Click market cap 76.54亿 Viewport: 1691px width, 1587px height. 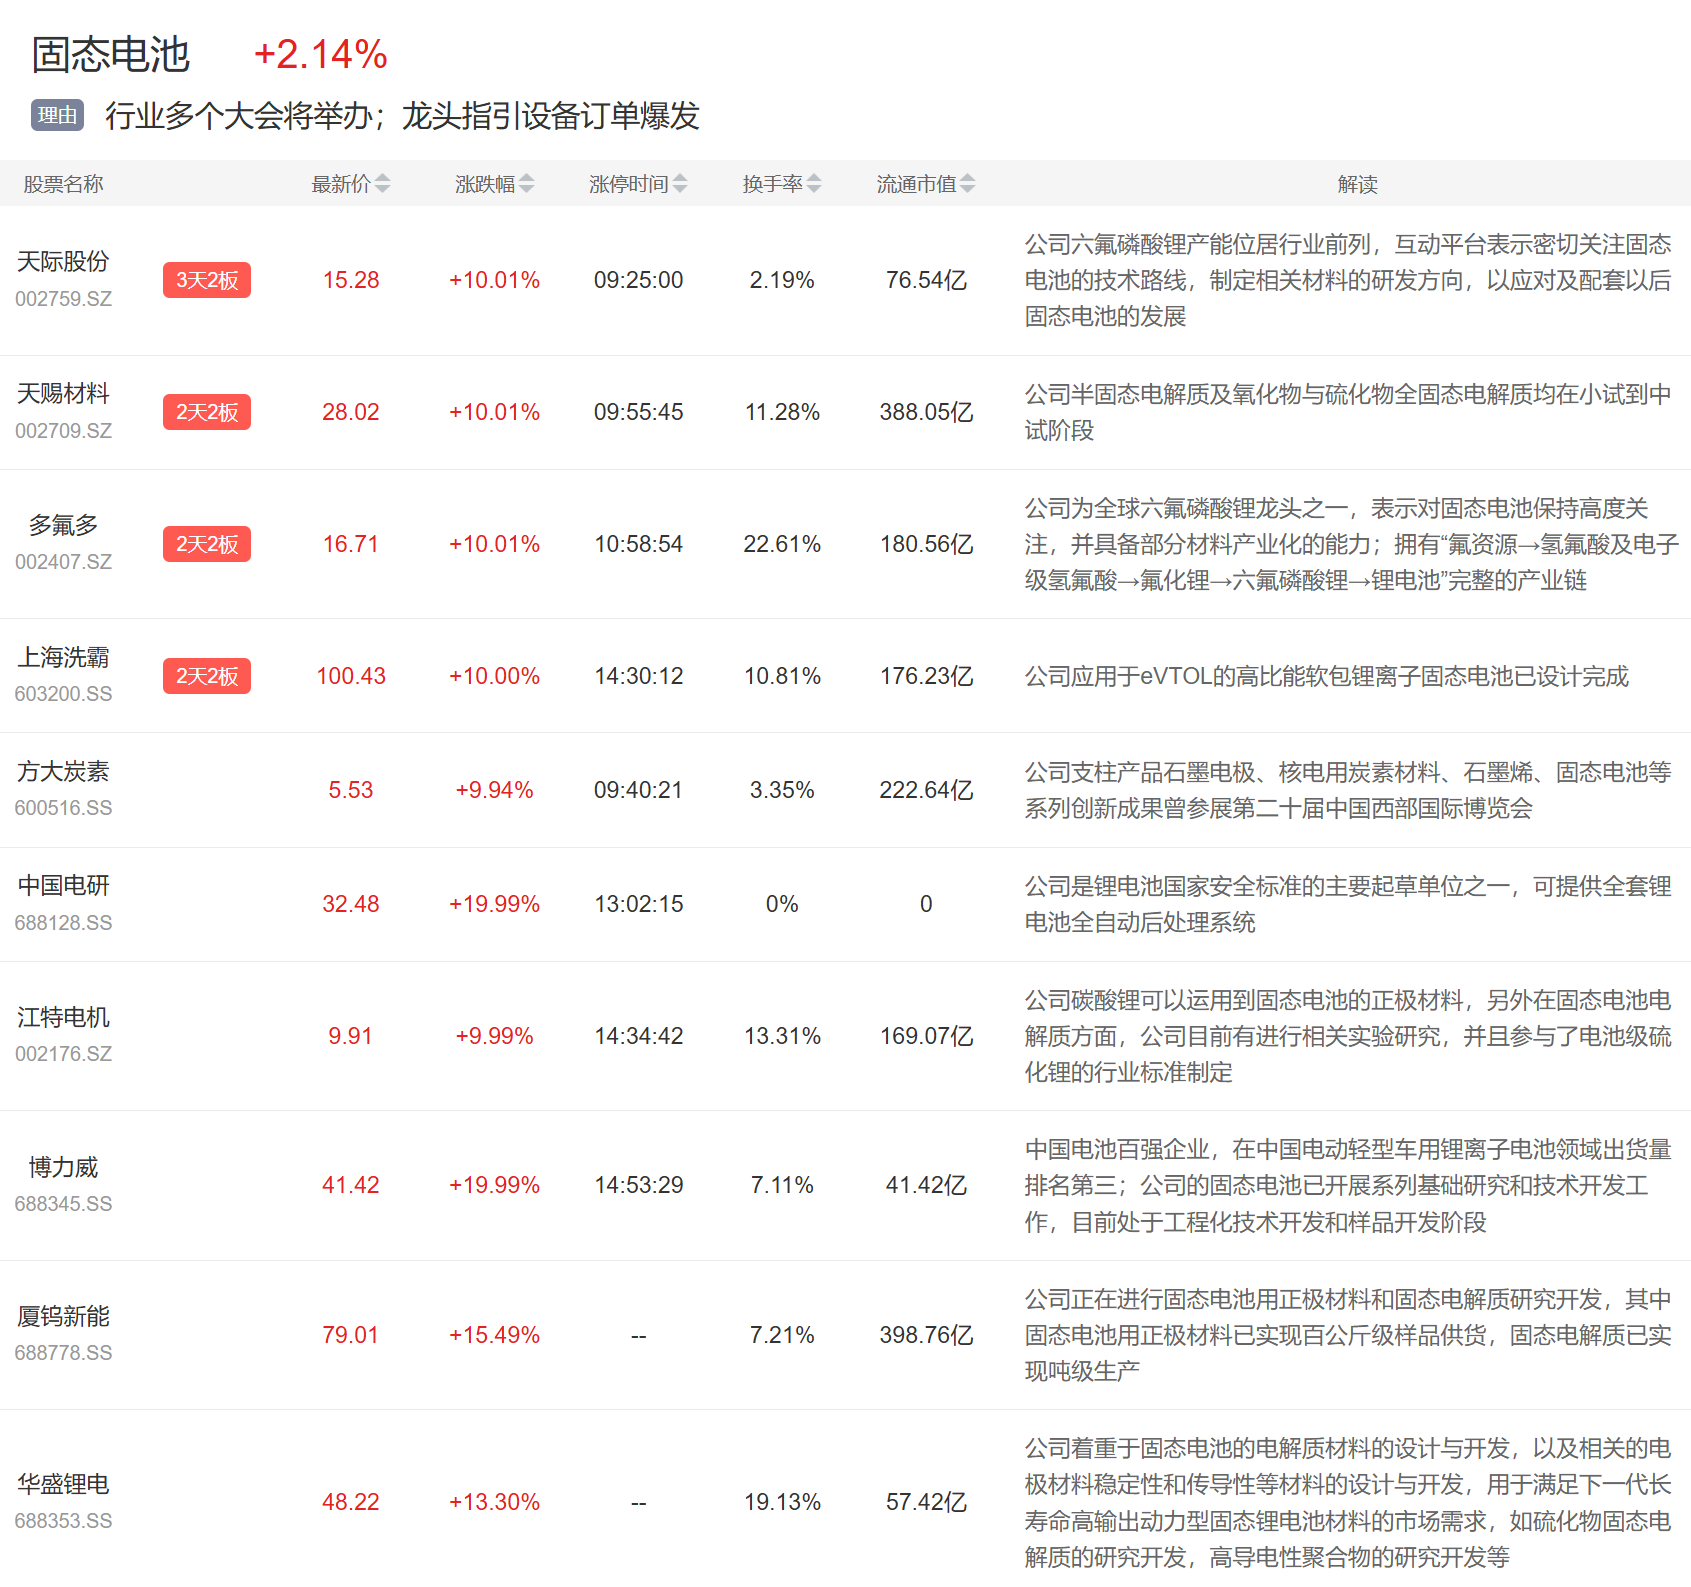pos(926,280)
